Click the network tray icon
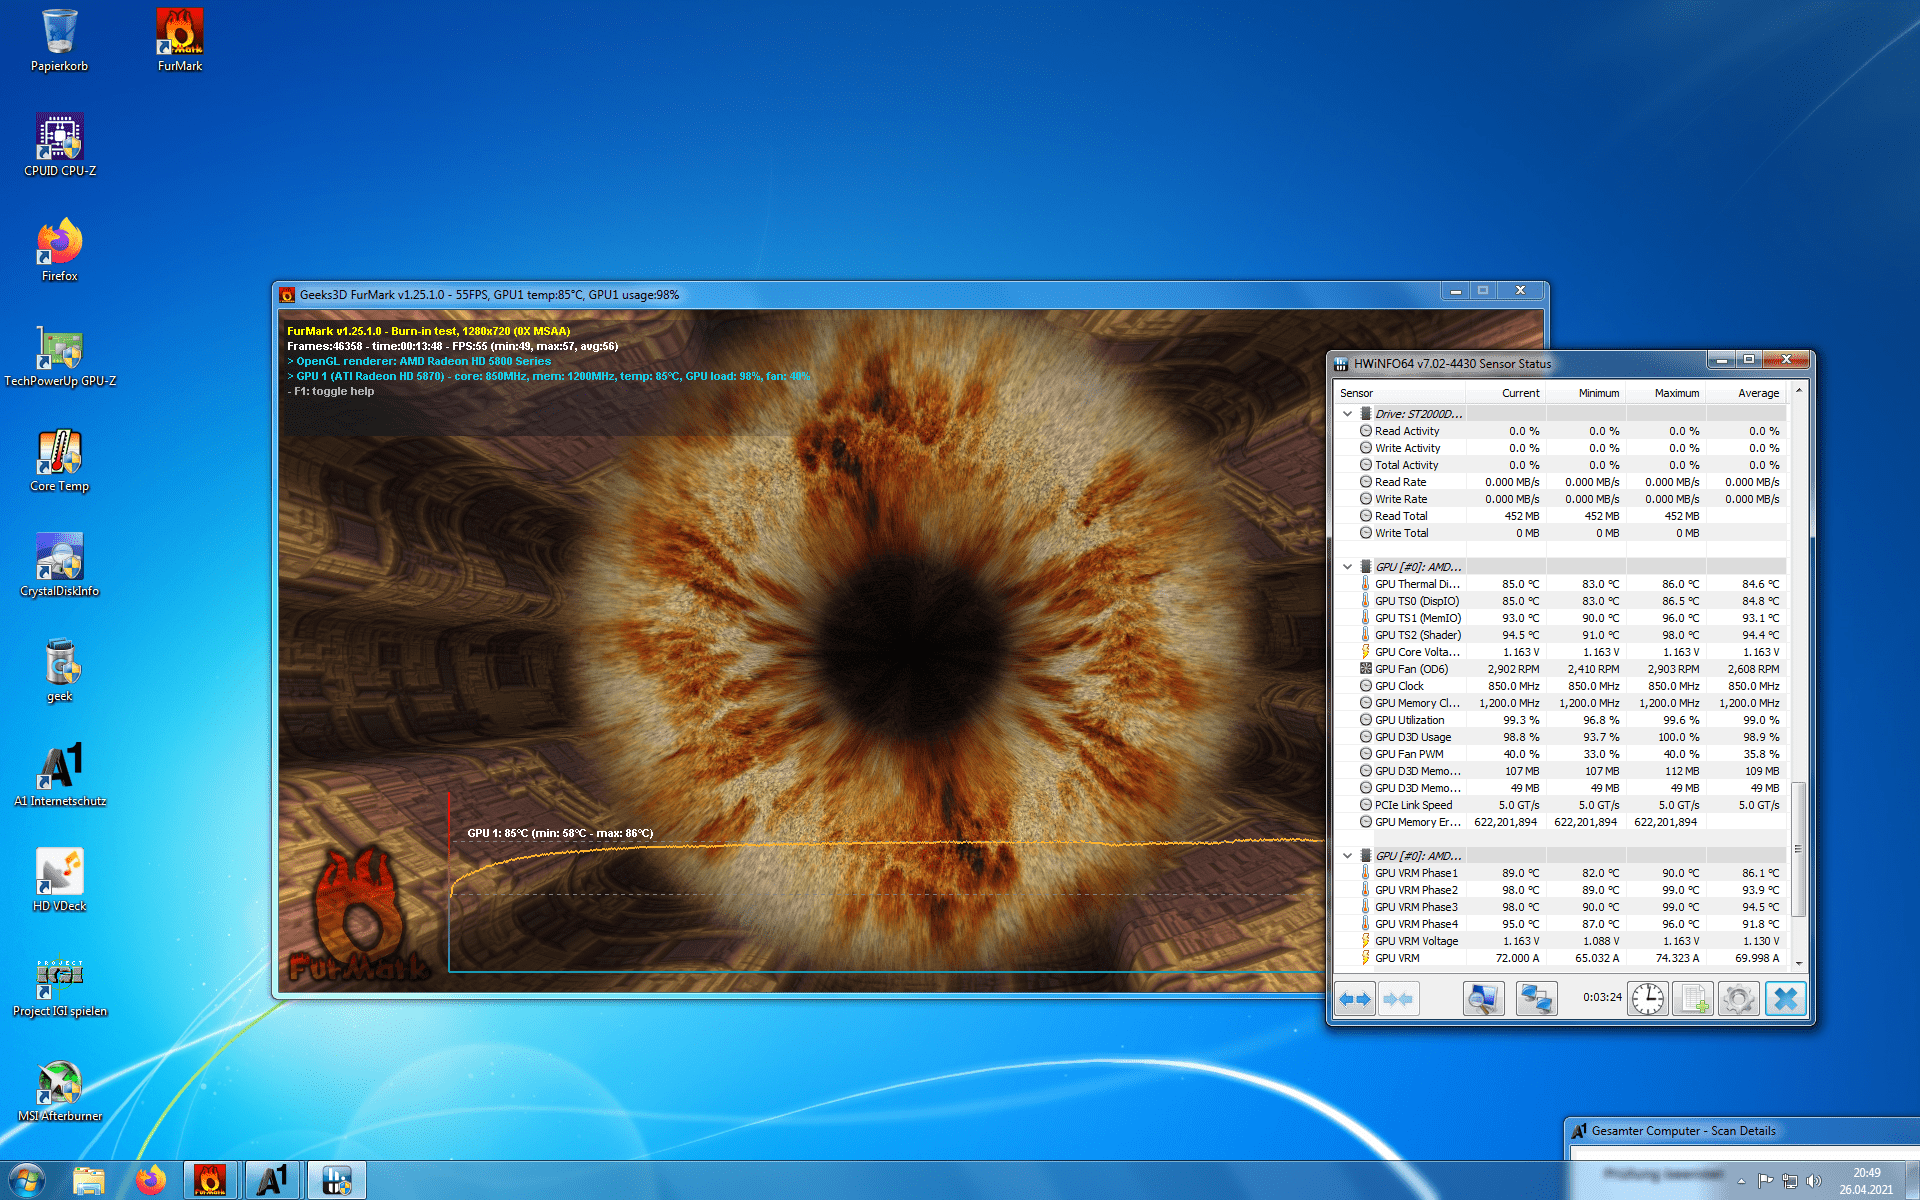The width and height of the screenshot is (1920, 1200). (x=1790, y=1181)
